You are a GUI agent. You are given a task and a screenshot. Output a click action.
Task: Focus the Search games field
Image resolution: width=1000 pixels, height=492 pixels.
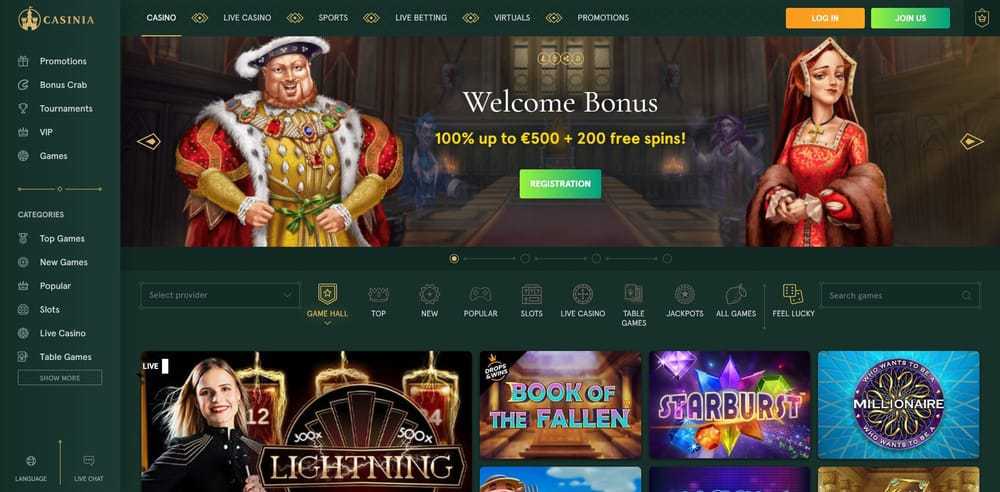[x=900, y=295]
